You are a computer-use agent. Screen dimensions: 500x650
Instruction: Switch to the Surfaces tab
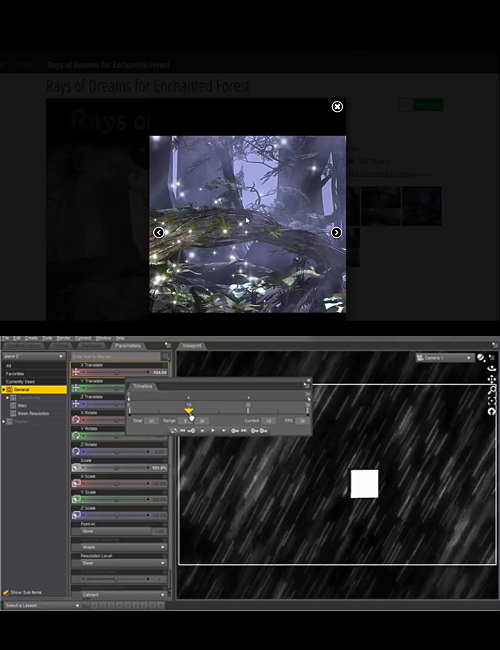coord(92,346)
